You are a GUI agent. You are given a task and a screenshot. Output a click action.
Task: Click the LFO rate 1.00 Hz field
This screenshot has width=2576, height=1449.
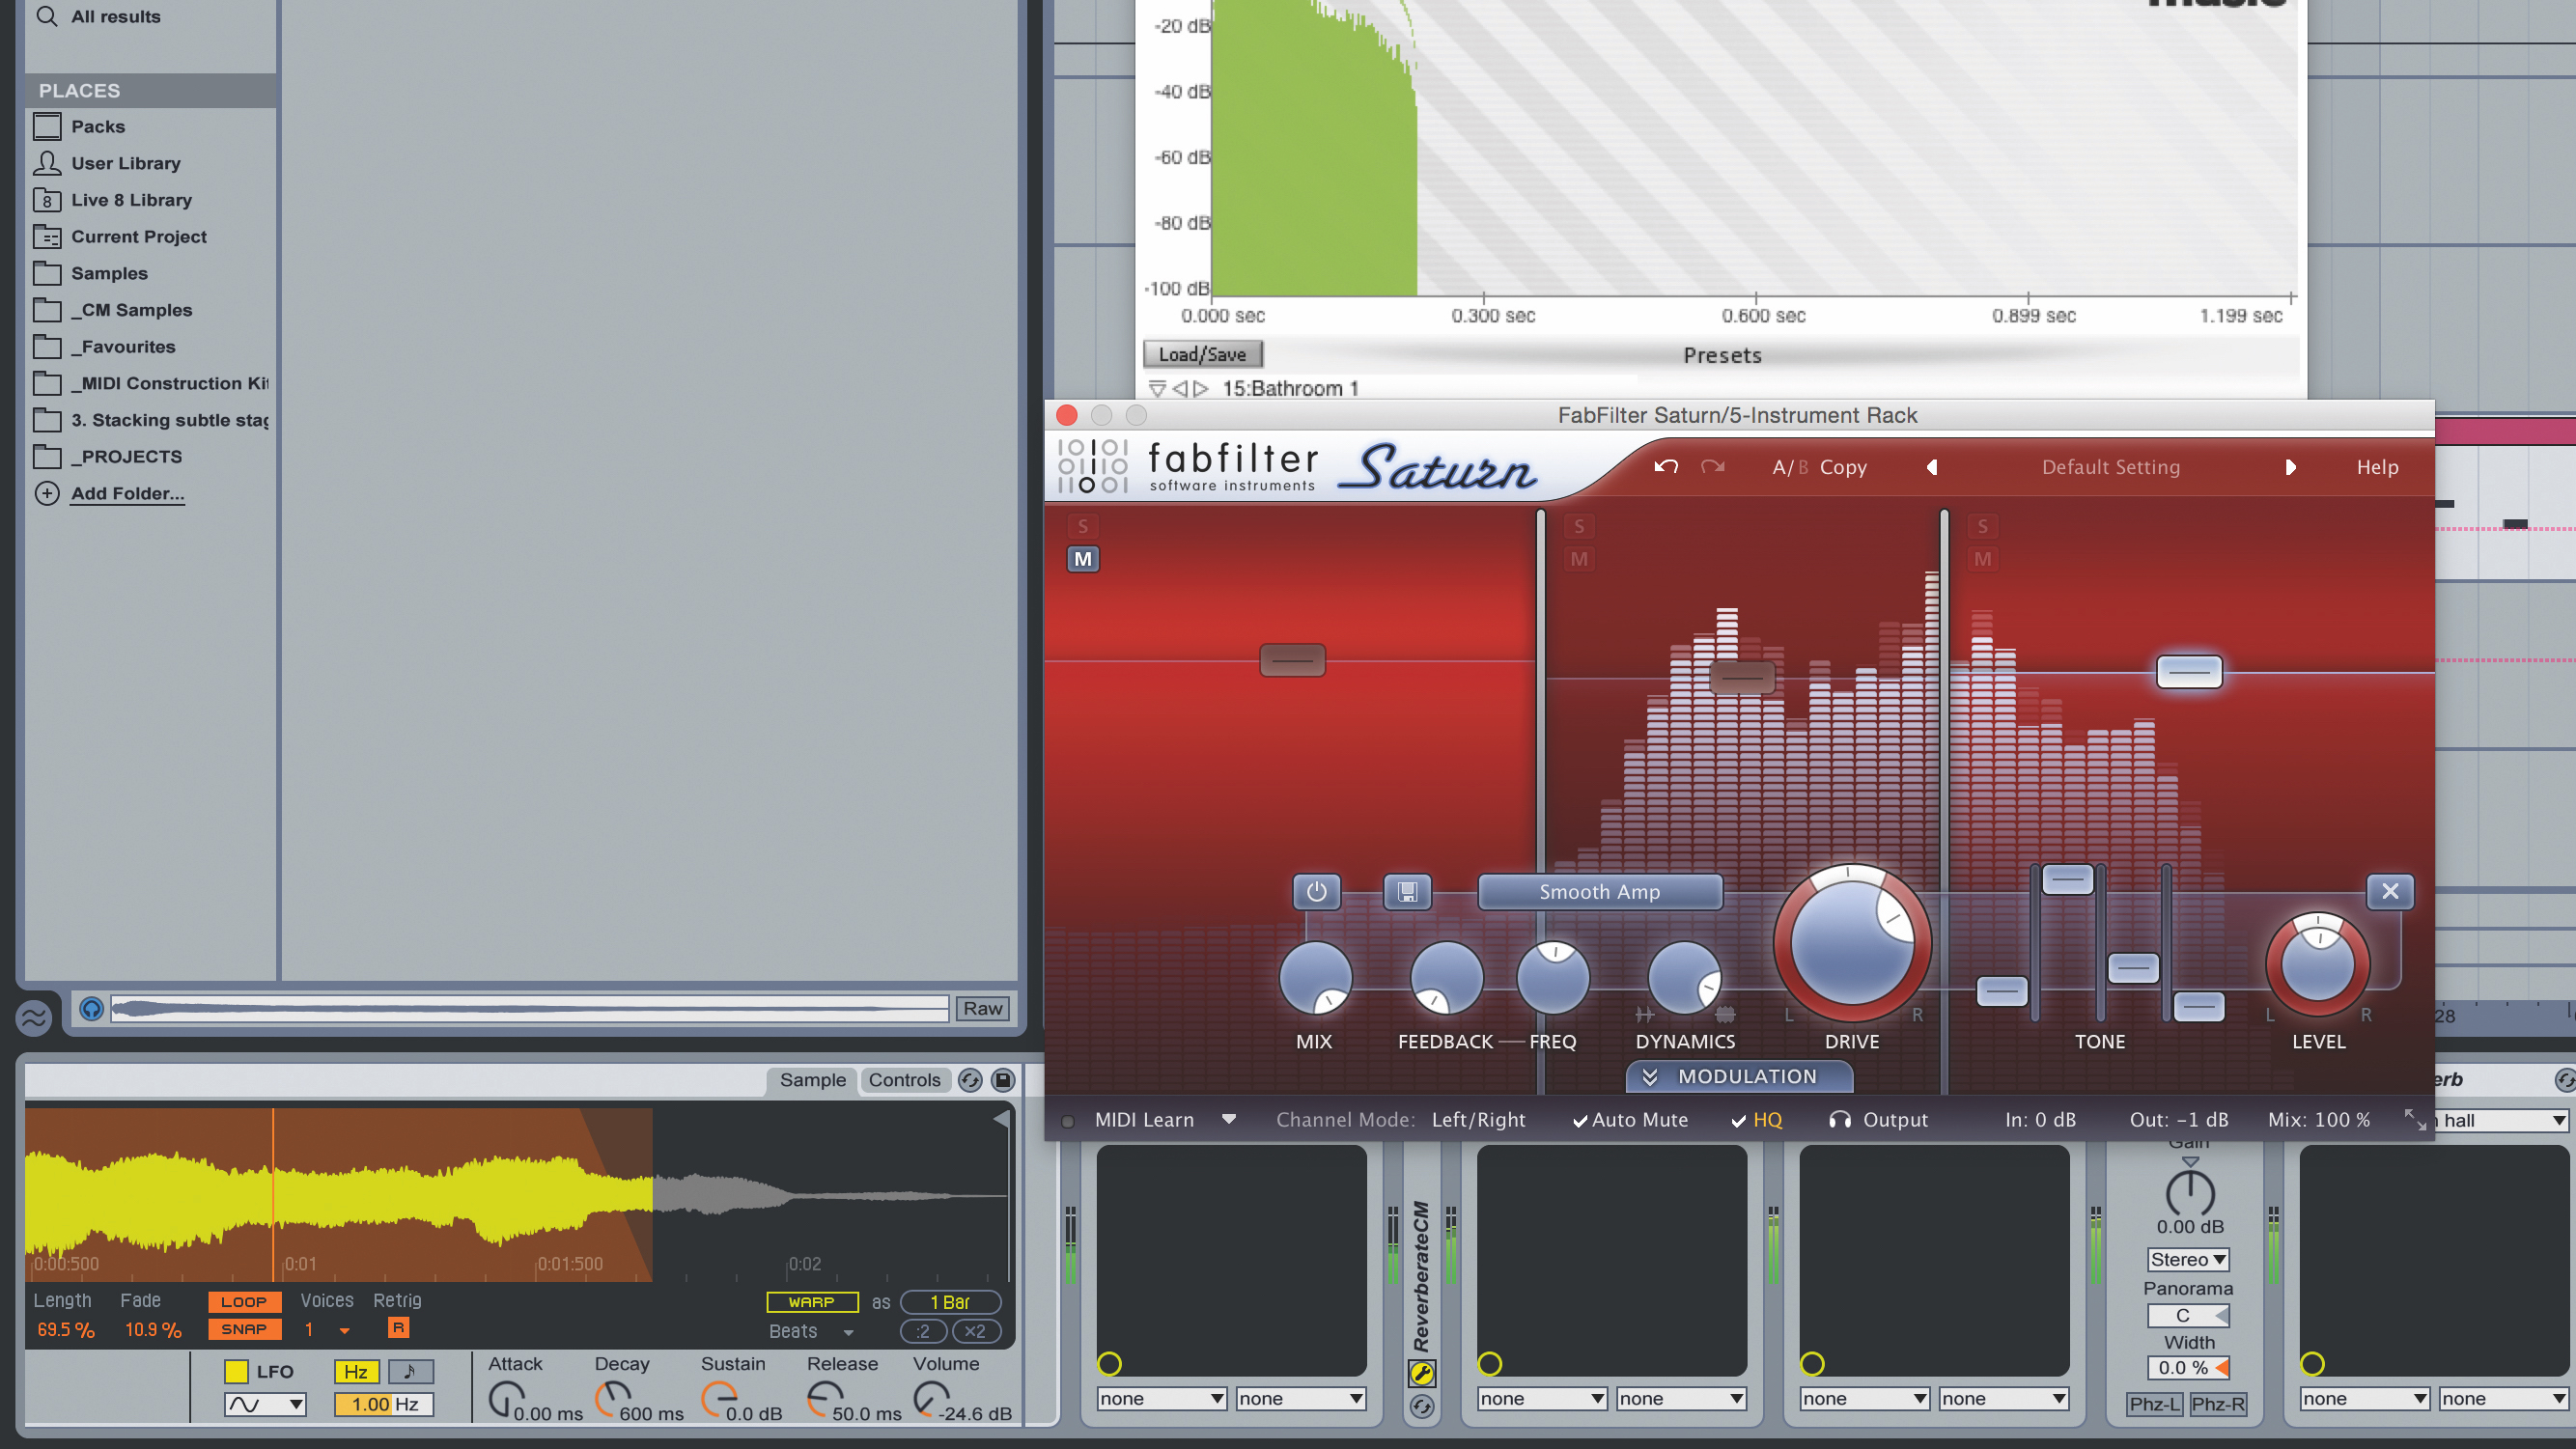pos(384,1404)
